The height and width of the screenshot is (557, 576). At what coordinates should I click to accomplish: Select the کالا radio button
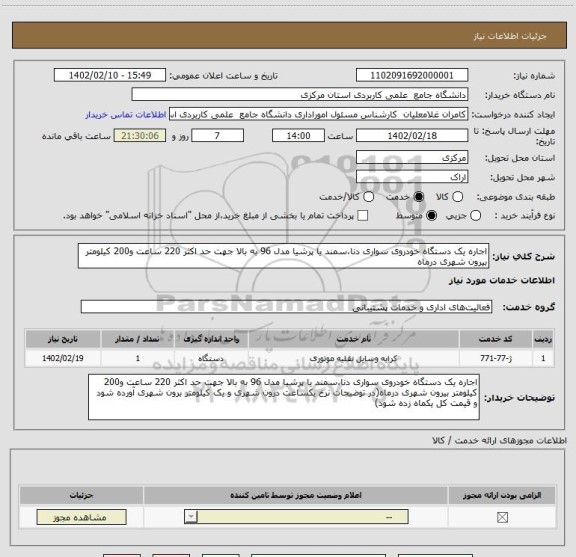pyautogui.click(x=457, y=197)
